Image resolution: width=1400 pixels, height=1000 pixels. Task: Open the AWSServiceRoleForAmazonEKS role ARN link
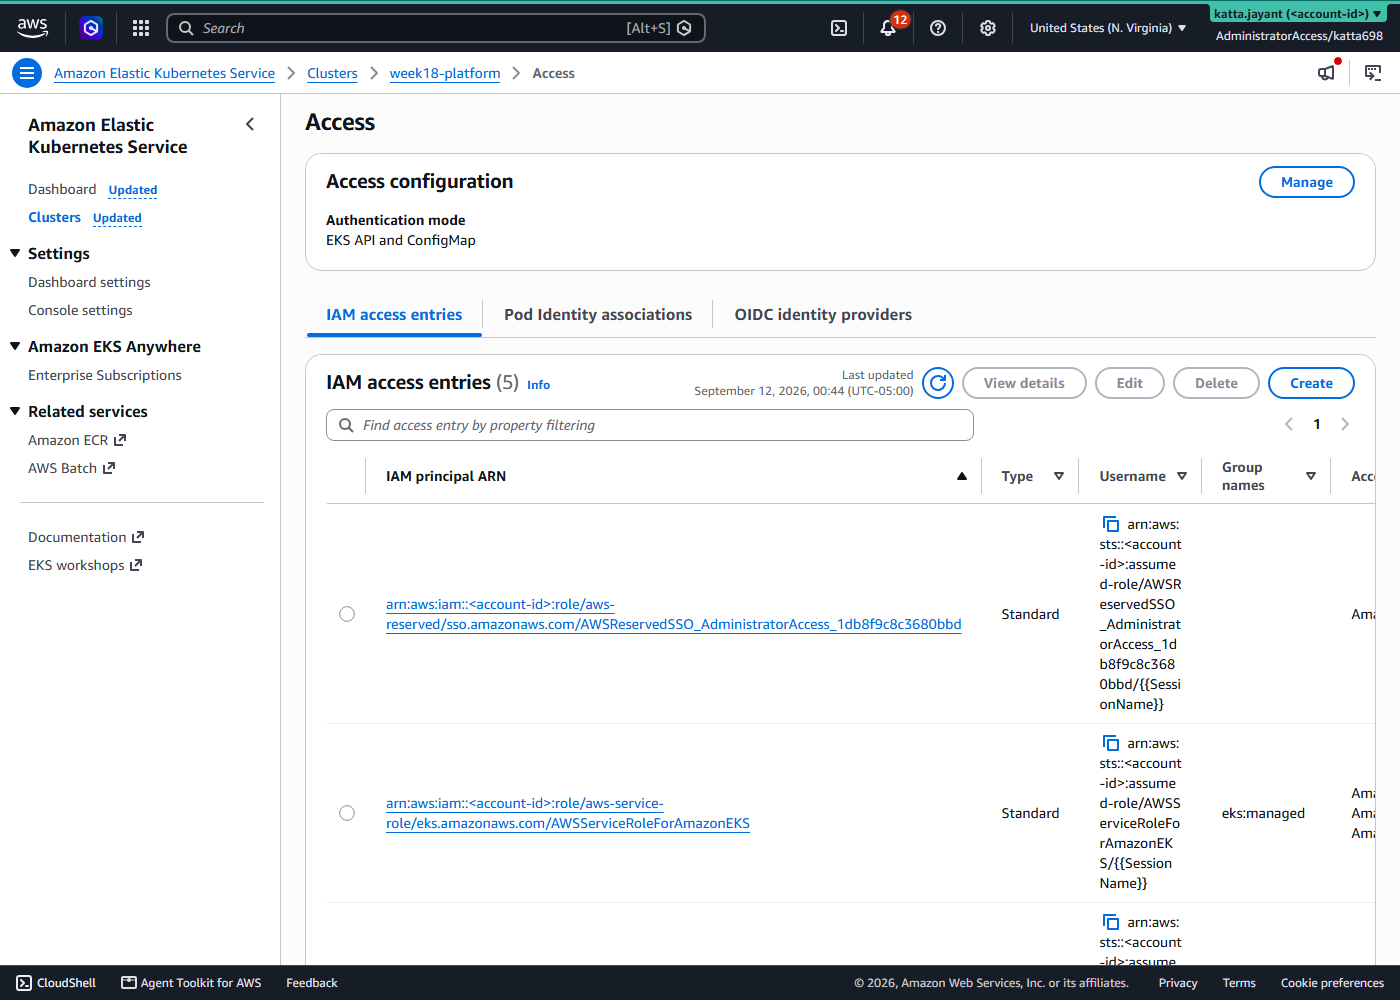(568, 813)
